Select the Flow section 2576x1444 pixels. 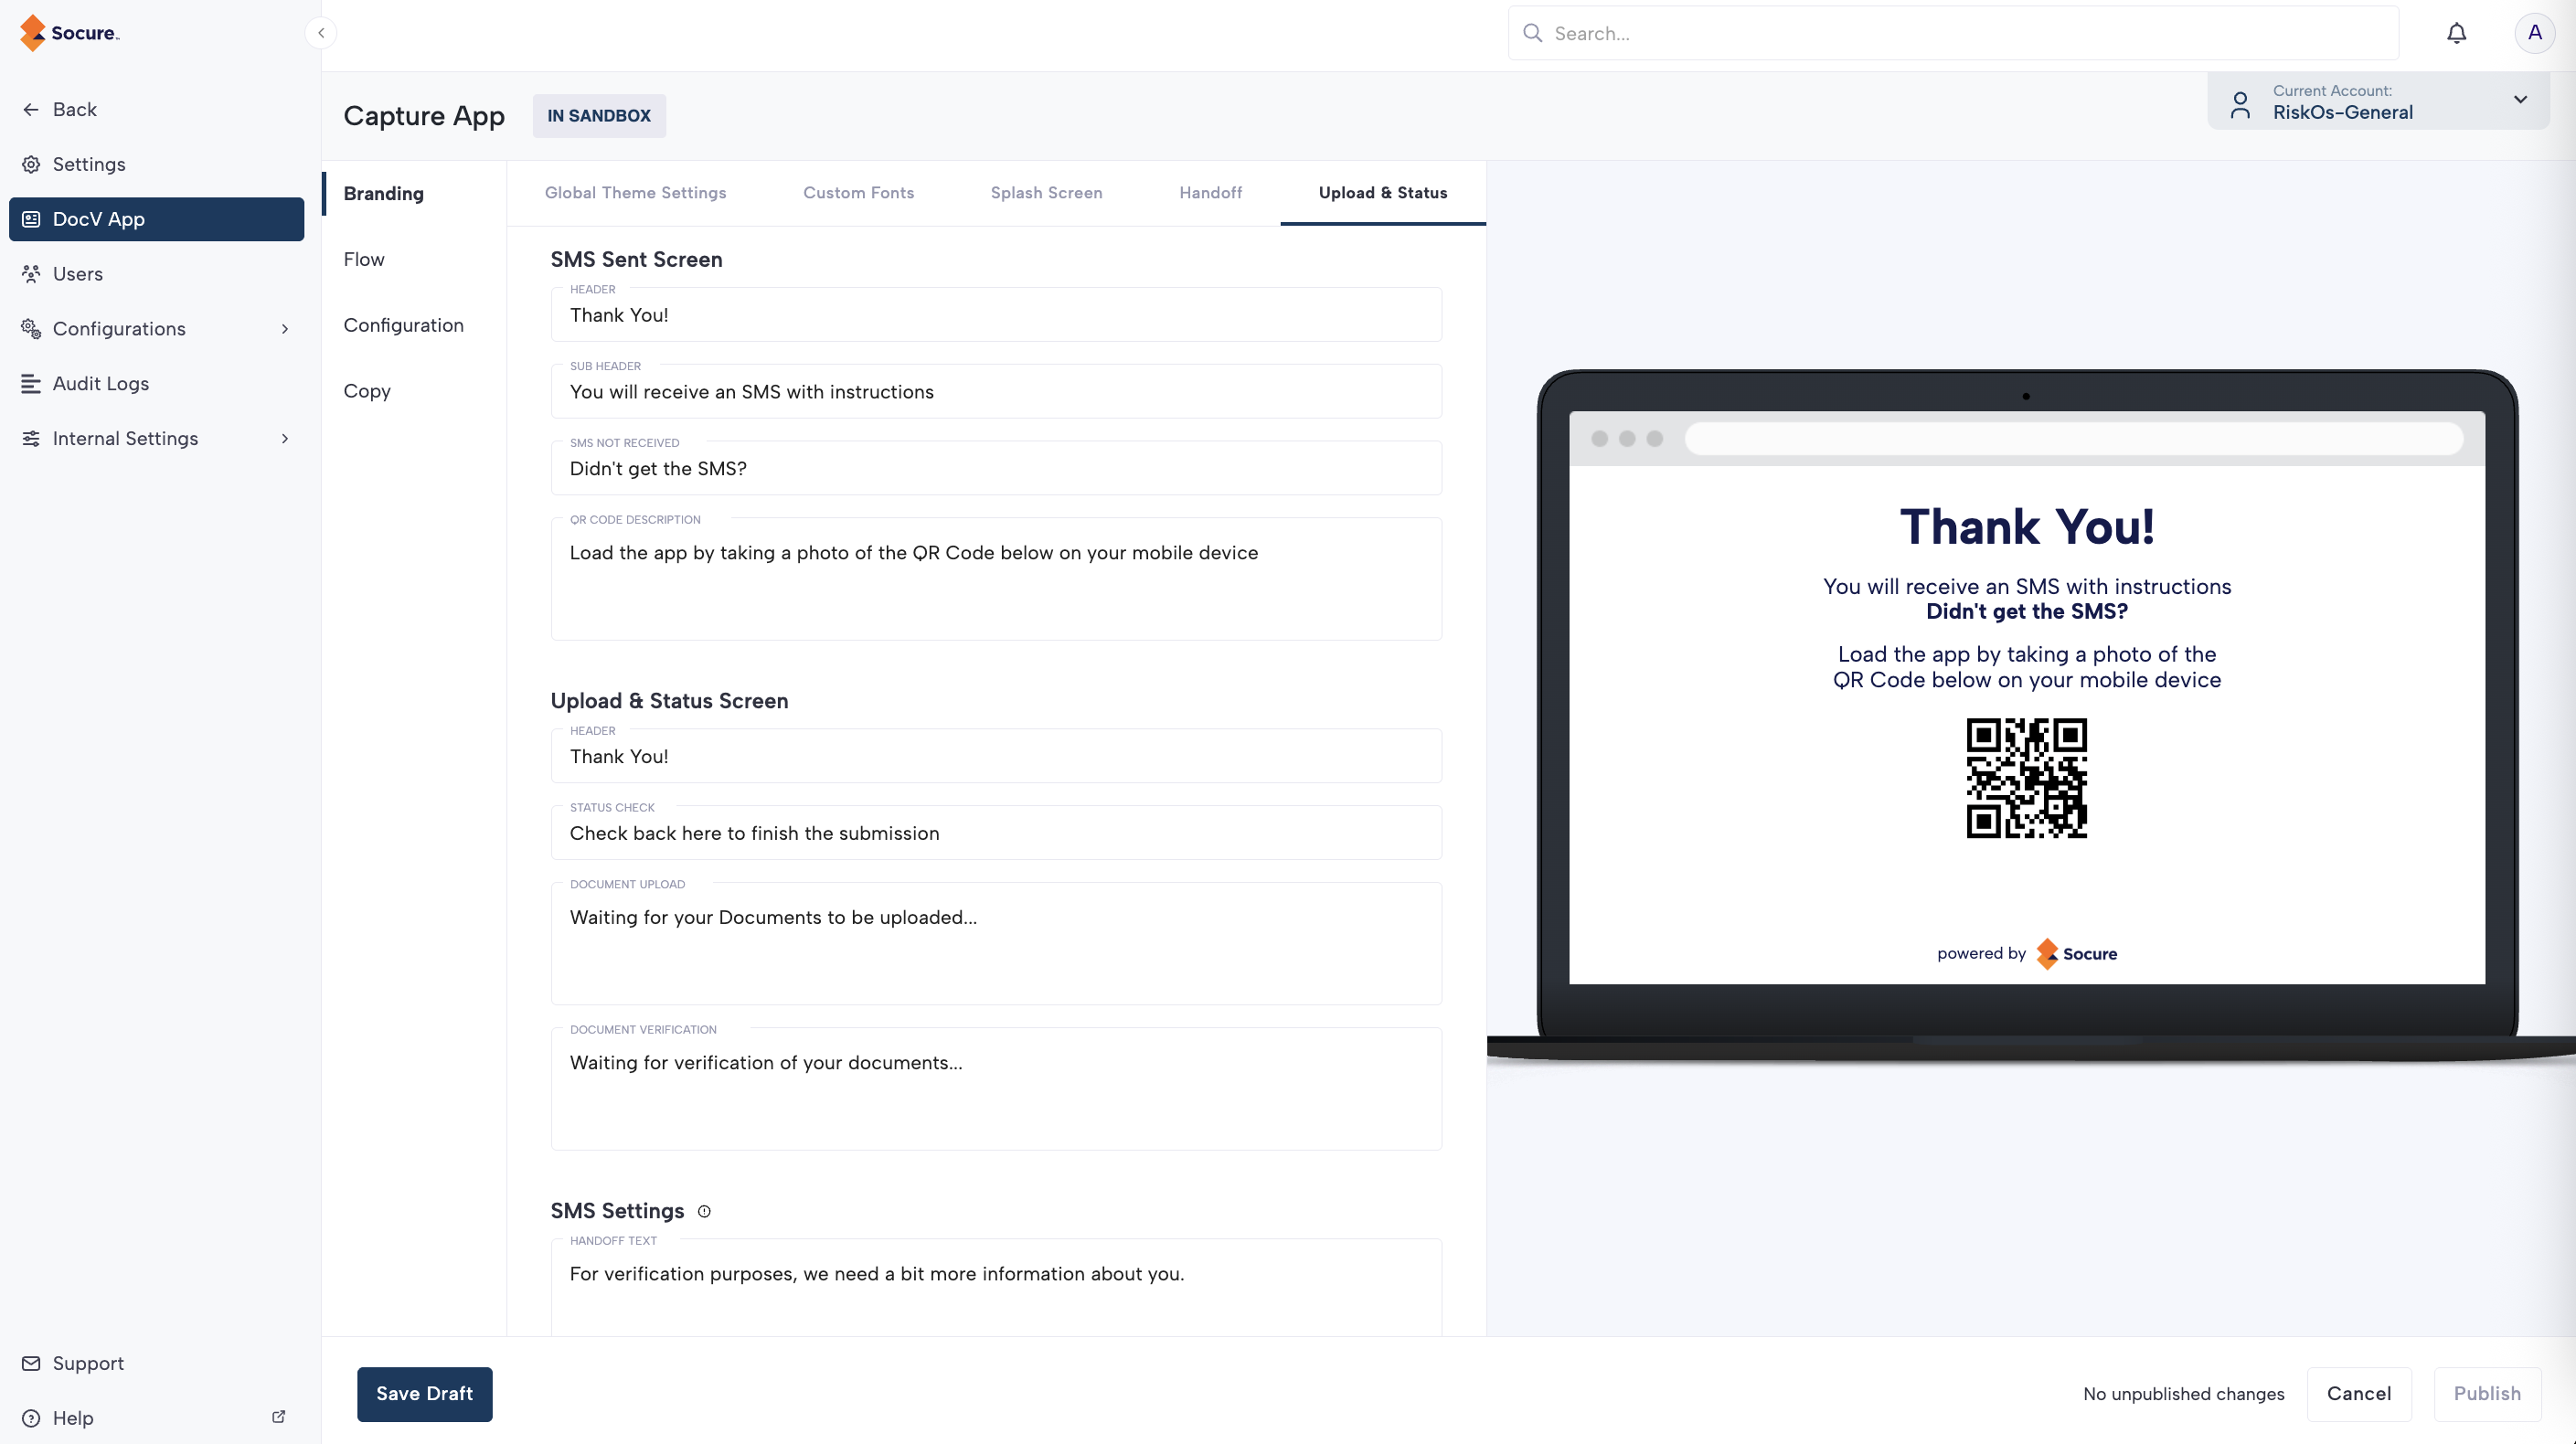(364, 260)
